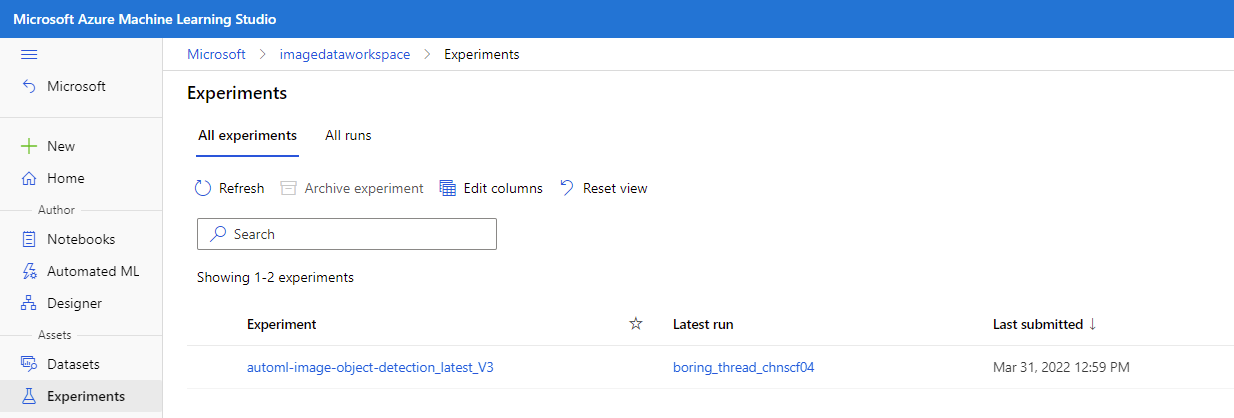Open automl-image-object-detection_latest_V3 experiment
This screenshot has height=418, width=1234.
(370, 367)
